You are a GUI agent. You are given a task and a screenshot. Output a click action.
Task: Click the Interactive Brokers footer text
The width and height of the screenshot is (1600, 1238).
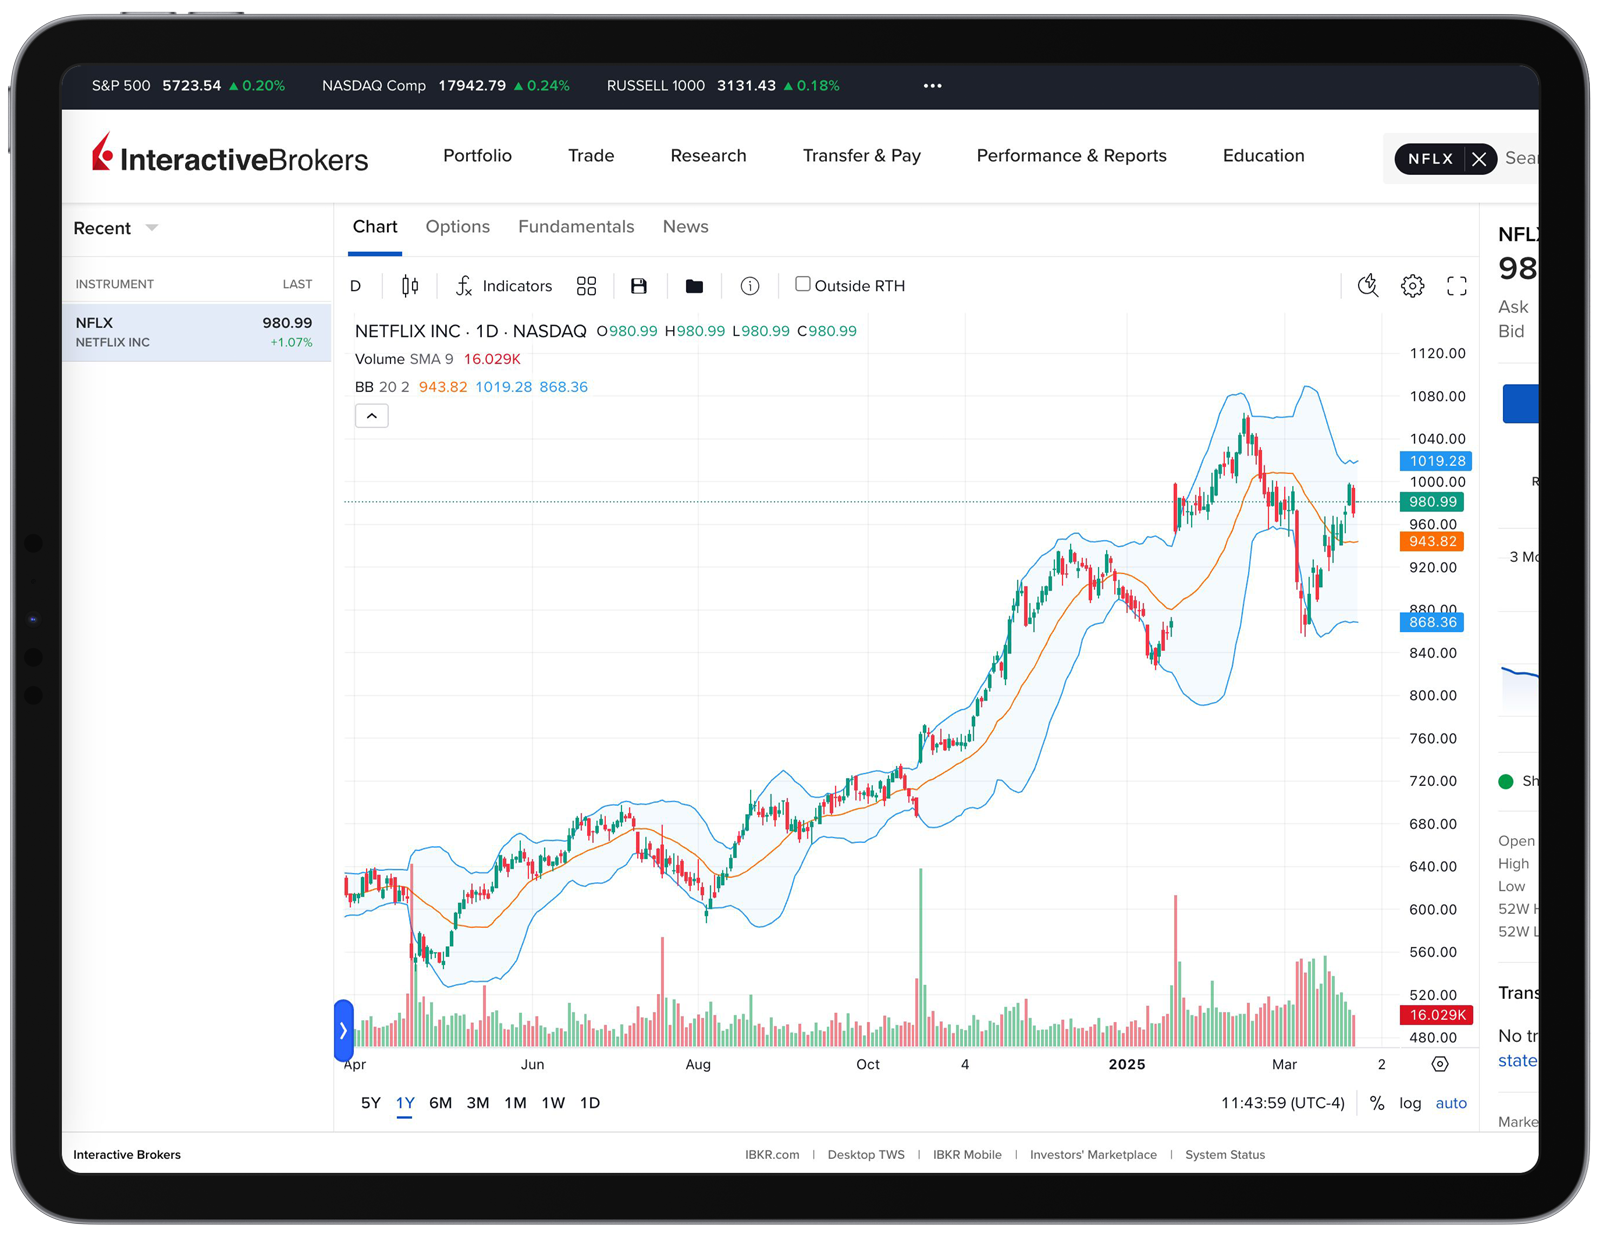point(127,1155)
